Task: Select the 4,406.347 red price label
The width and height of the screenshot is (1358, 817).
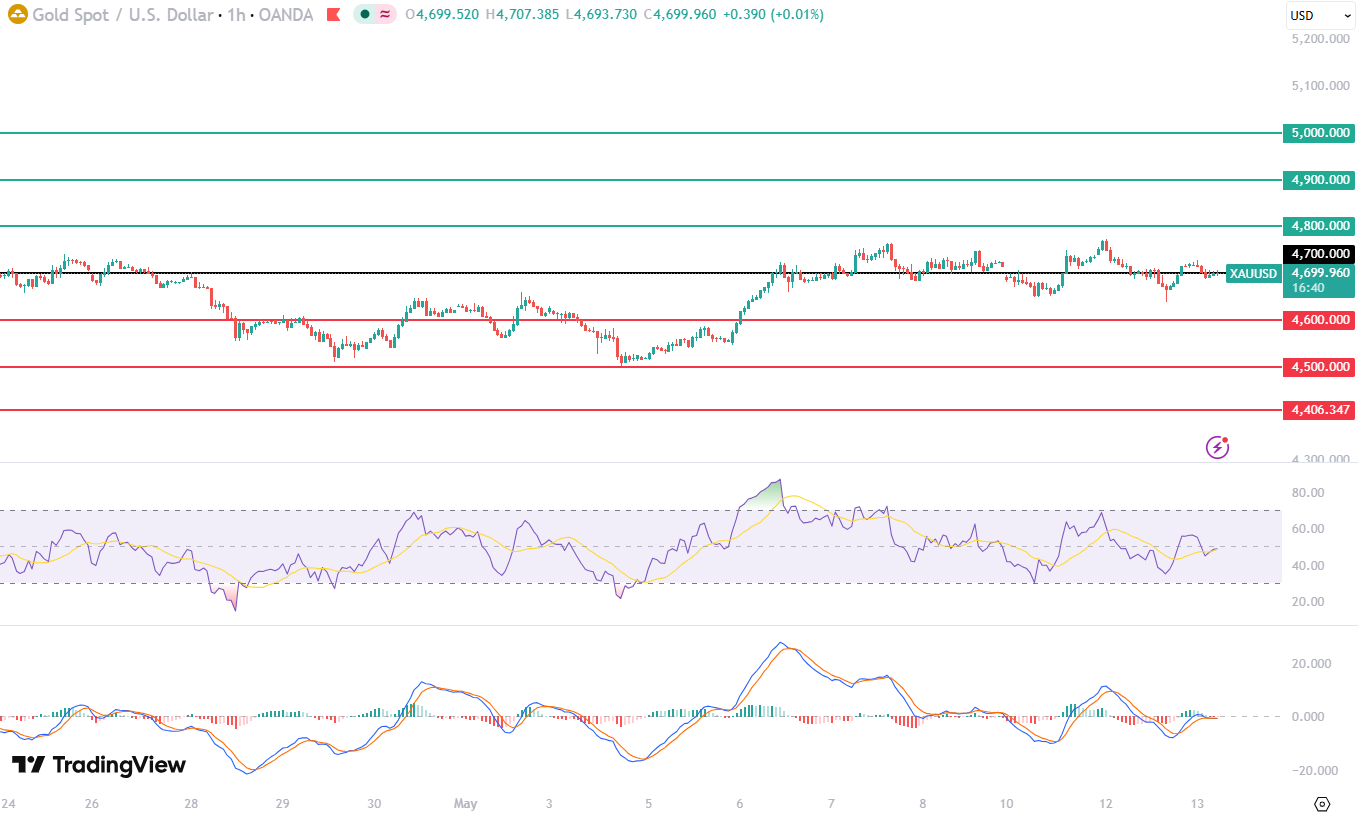Action: (x=1318, y=410)
